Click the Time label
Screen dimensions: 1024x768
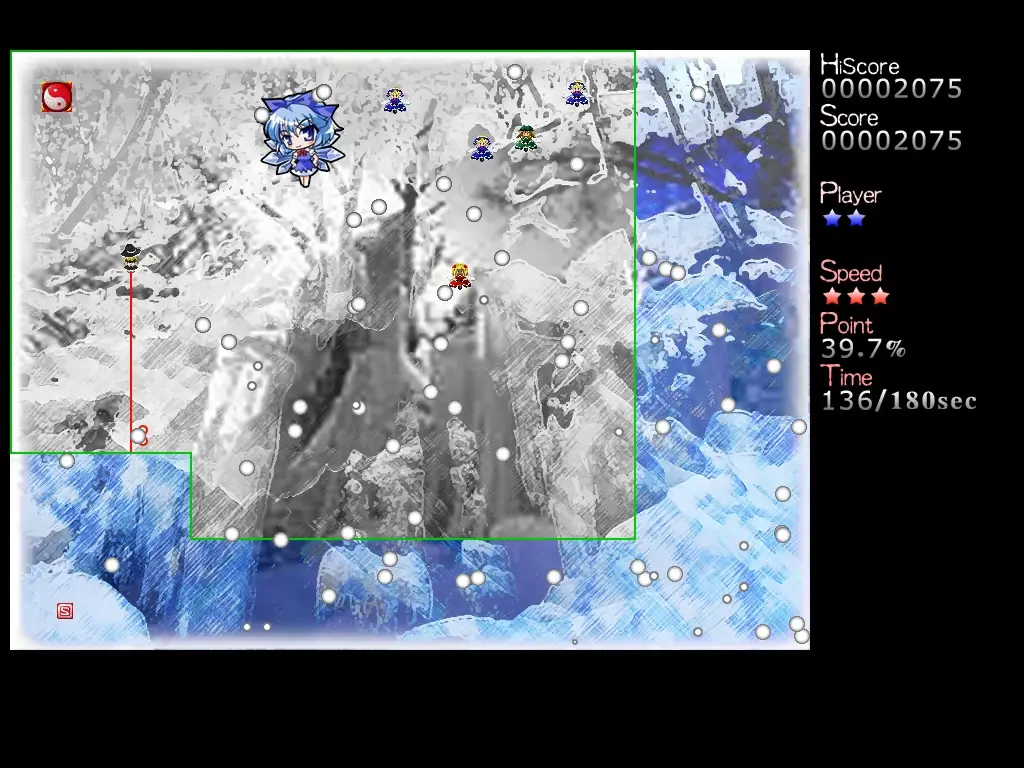tap(846, 377)
